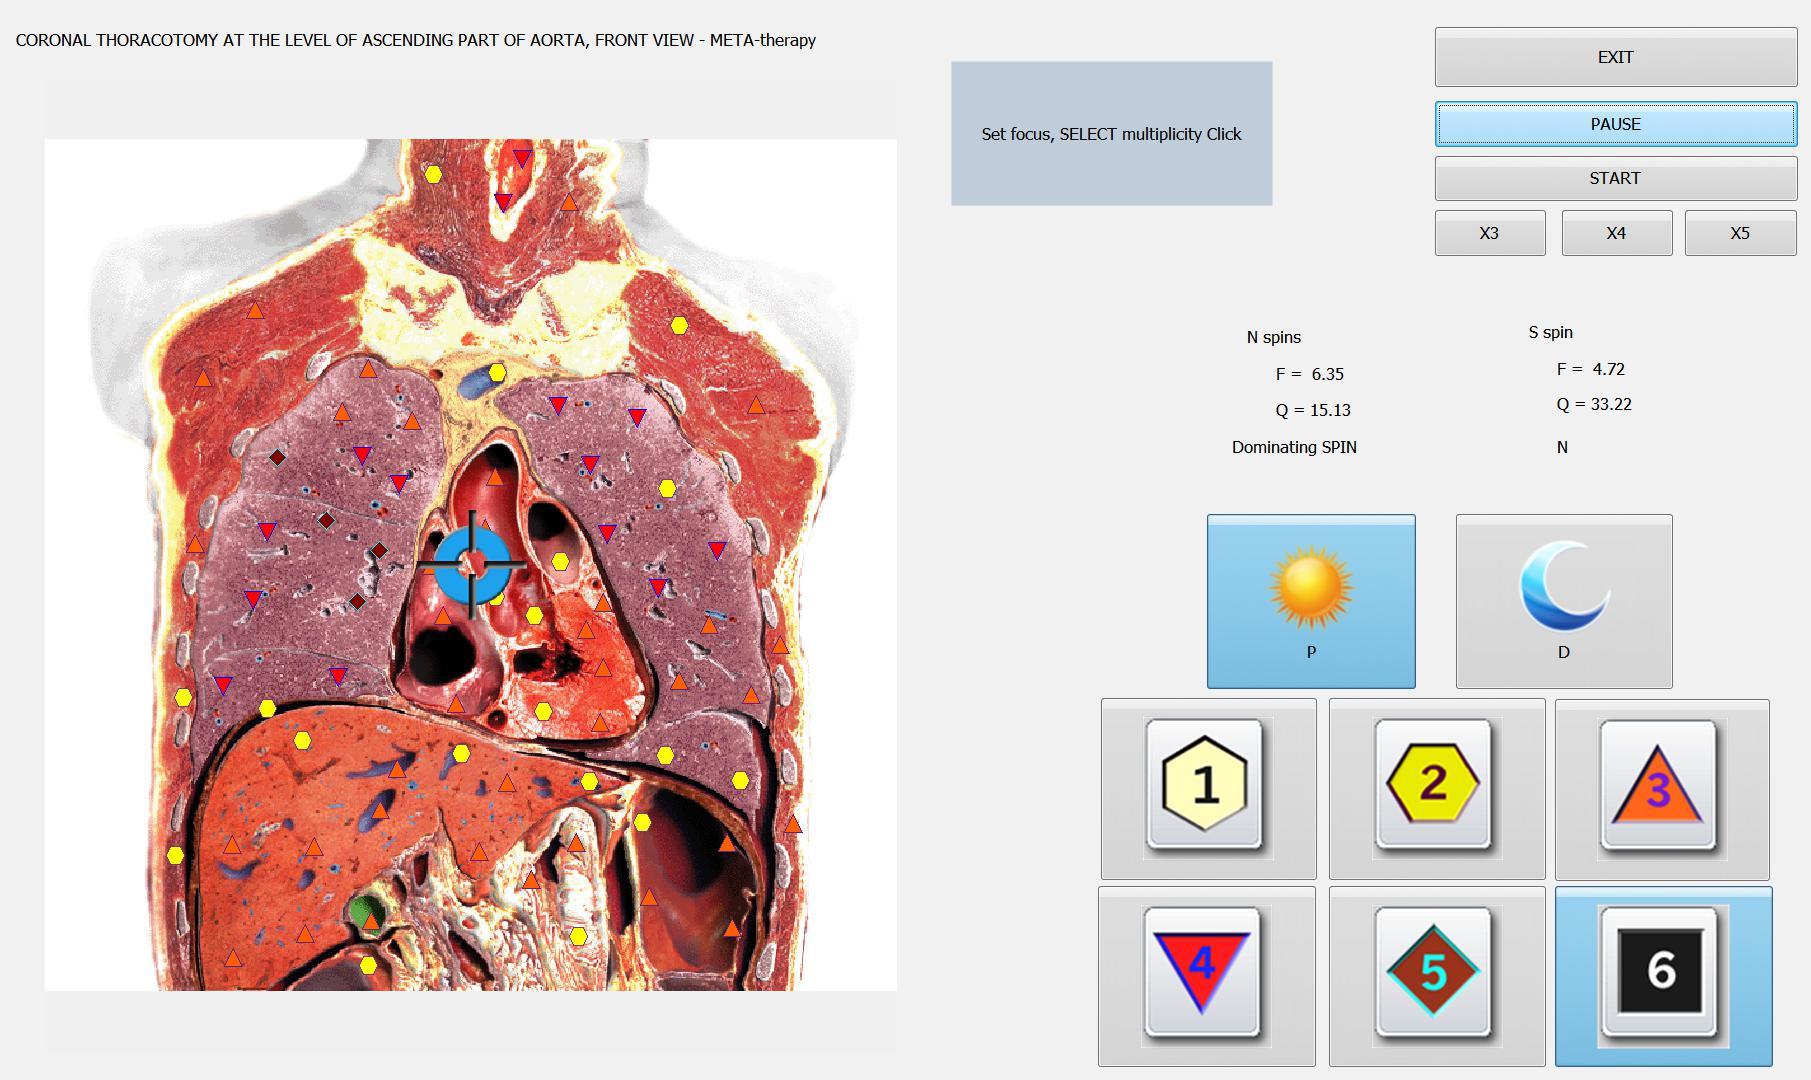Choose marker level 5 brown diamond
Viewport: 1811px width, 1080px height.
[x=1437, y=976]
